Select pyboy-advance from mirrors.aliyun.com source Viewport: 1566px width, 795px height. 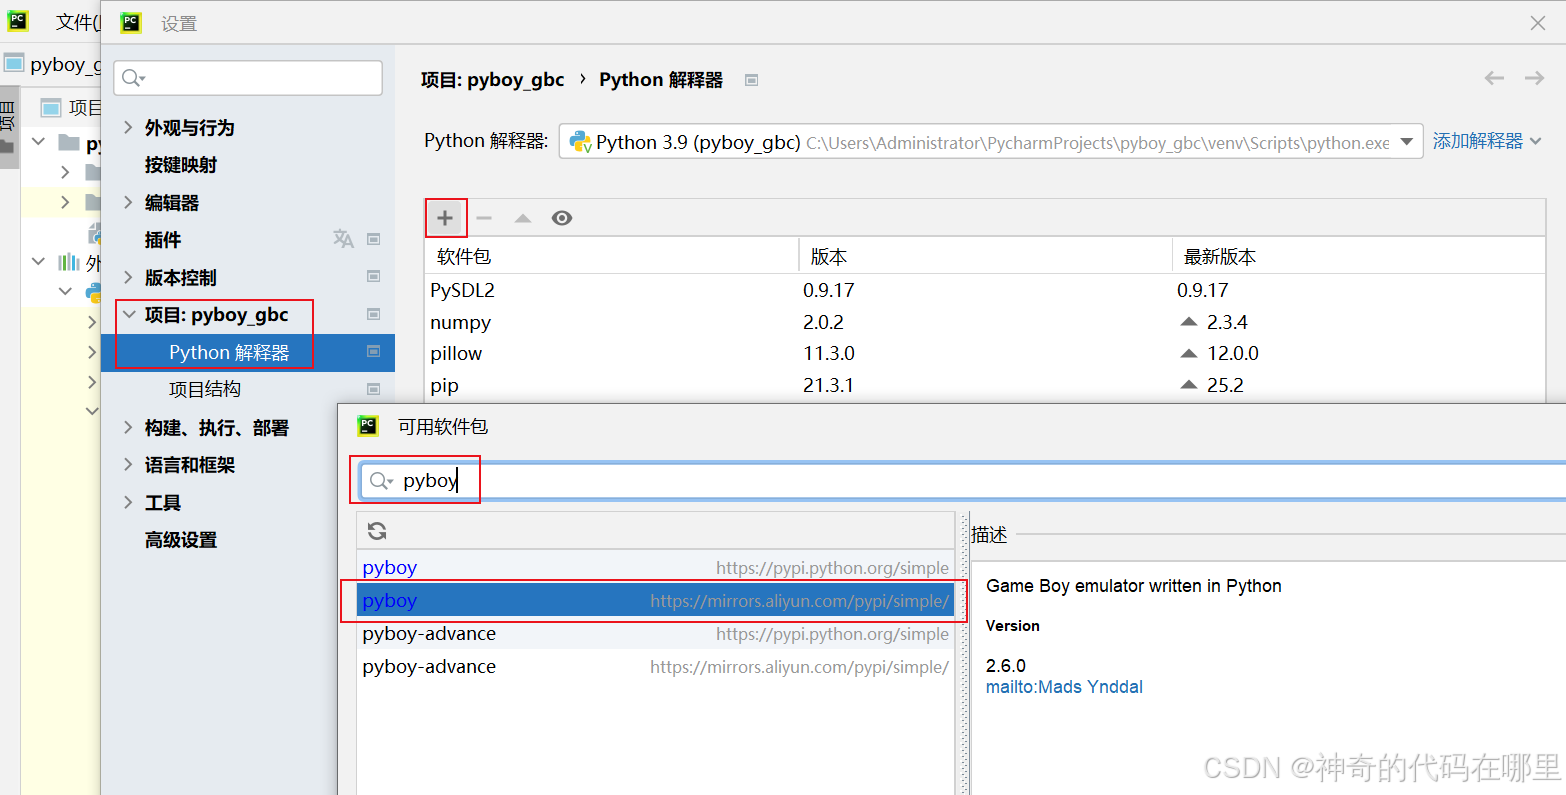pyautogui.click(x=655, y=667)
